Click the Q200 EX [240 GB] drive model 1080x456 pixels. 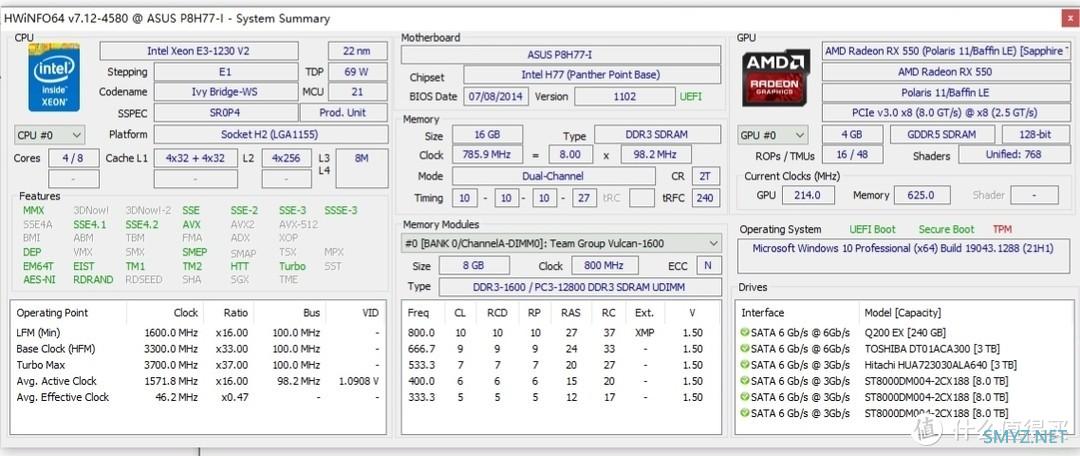point(904,333)
